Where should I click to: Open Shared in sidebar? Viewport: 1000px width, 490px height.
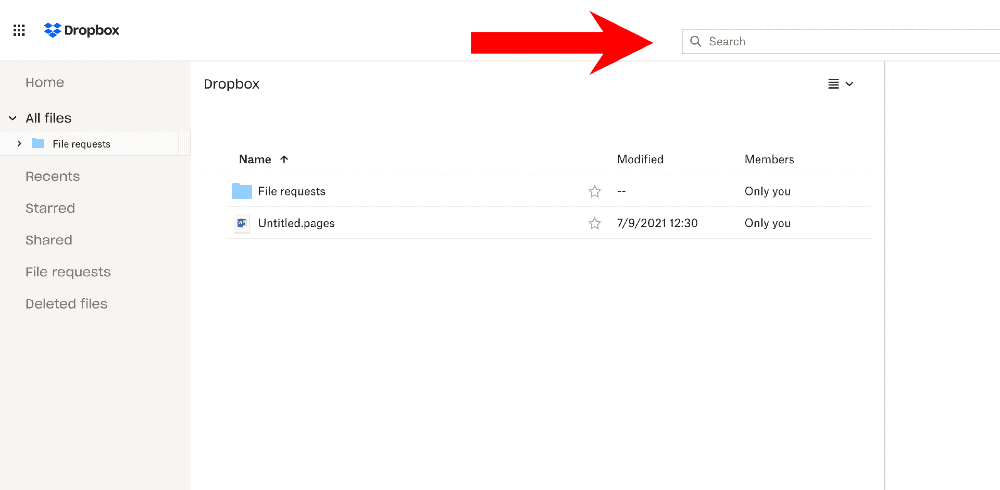point(48,240)
